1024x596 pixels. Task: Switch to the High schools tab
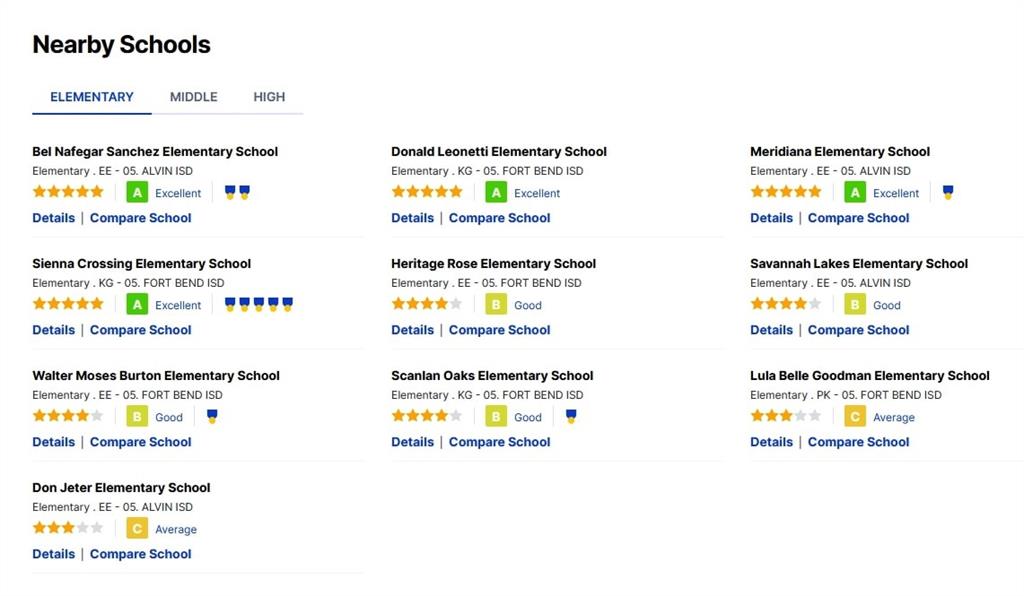pyautogui.click(x=269, y=97)
